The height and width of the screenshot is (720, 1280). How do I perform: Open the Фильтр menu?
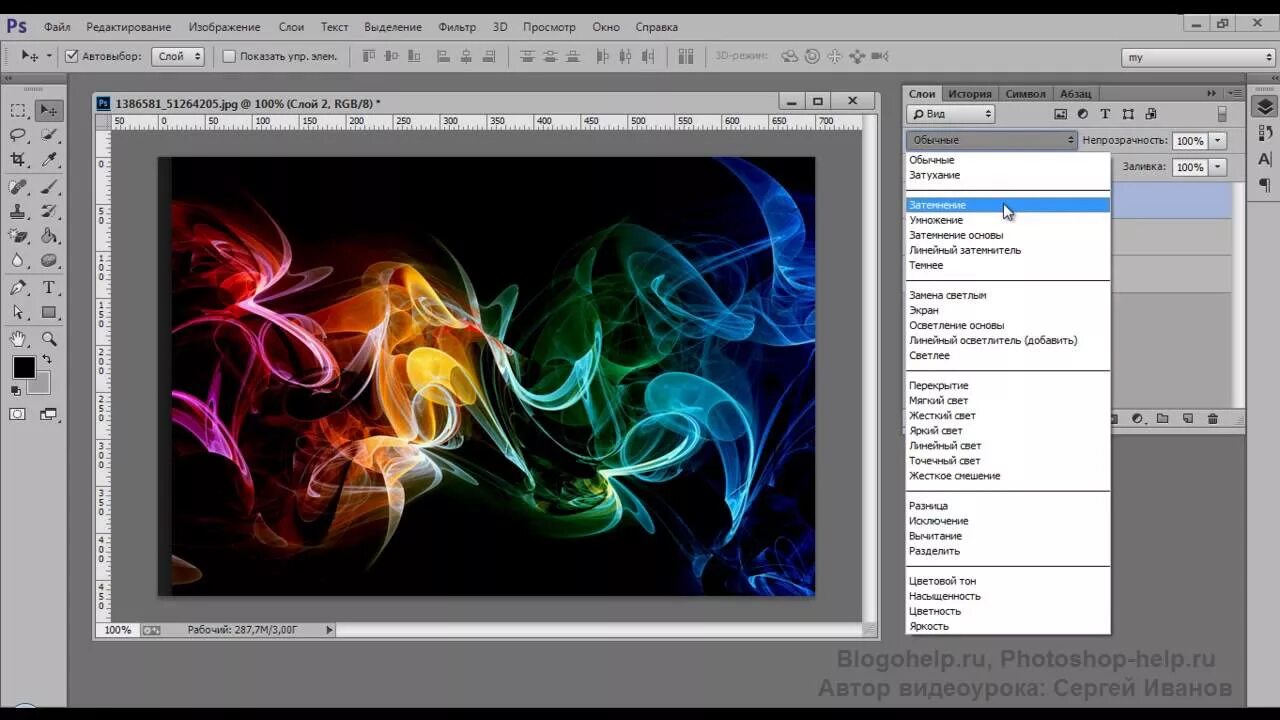[x=457, y=27]
